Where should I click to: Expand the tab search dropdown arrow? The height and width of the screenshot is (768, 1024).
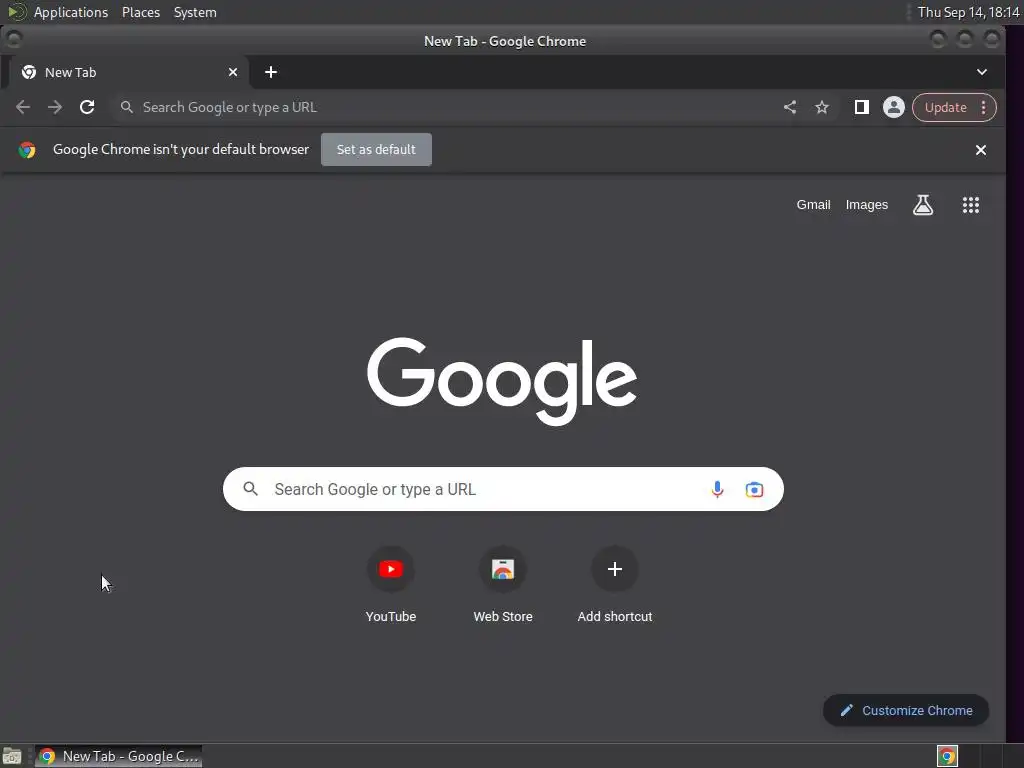pos(982,72)
